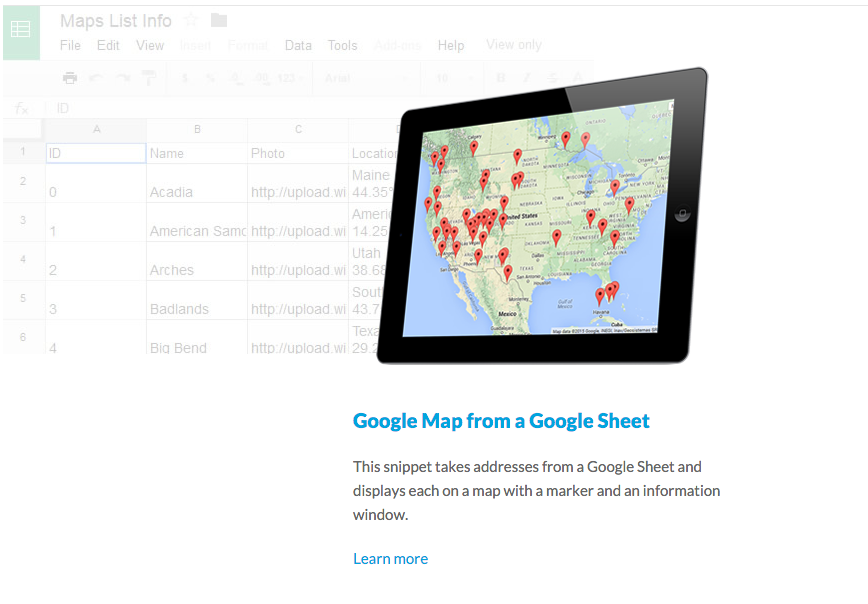Select cell A1 containing ID
This screenshot has height=604, width=868.
95,152
